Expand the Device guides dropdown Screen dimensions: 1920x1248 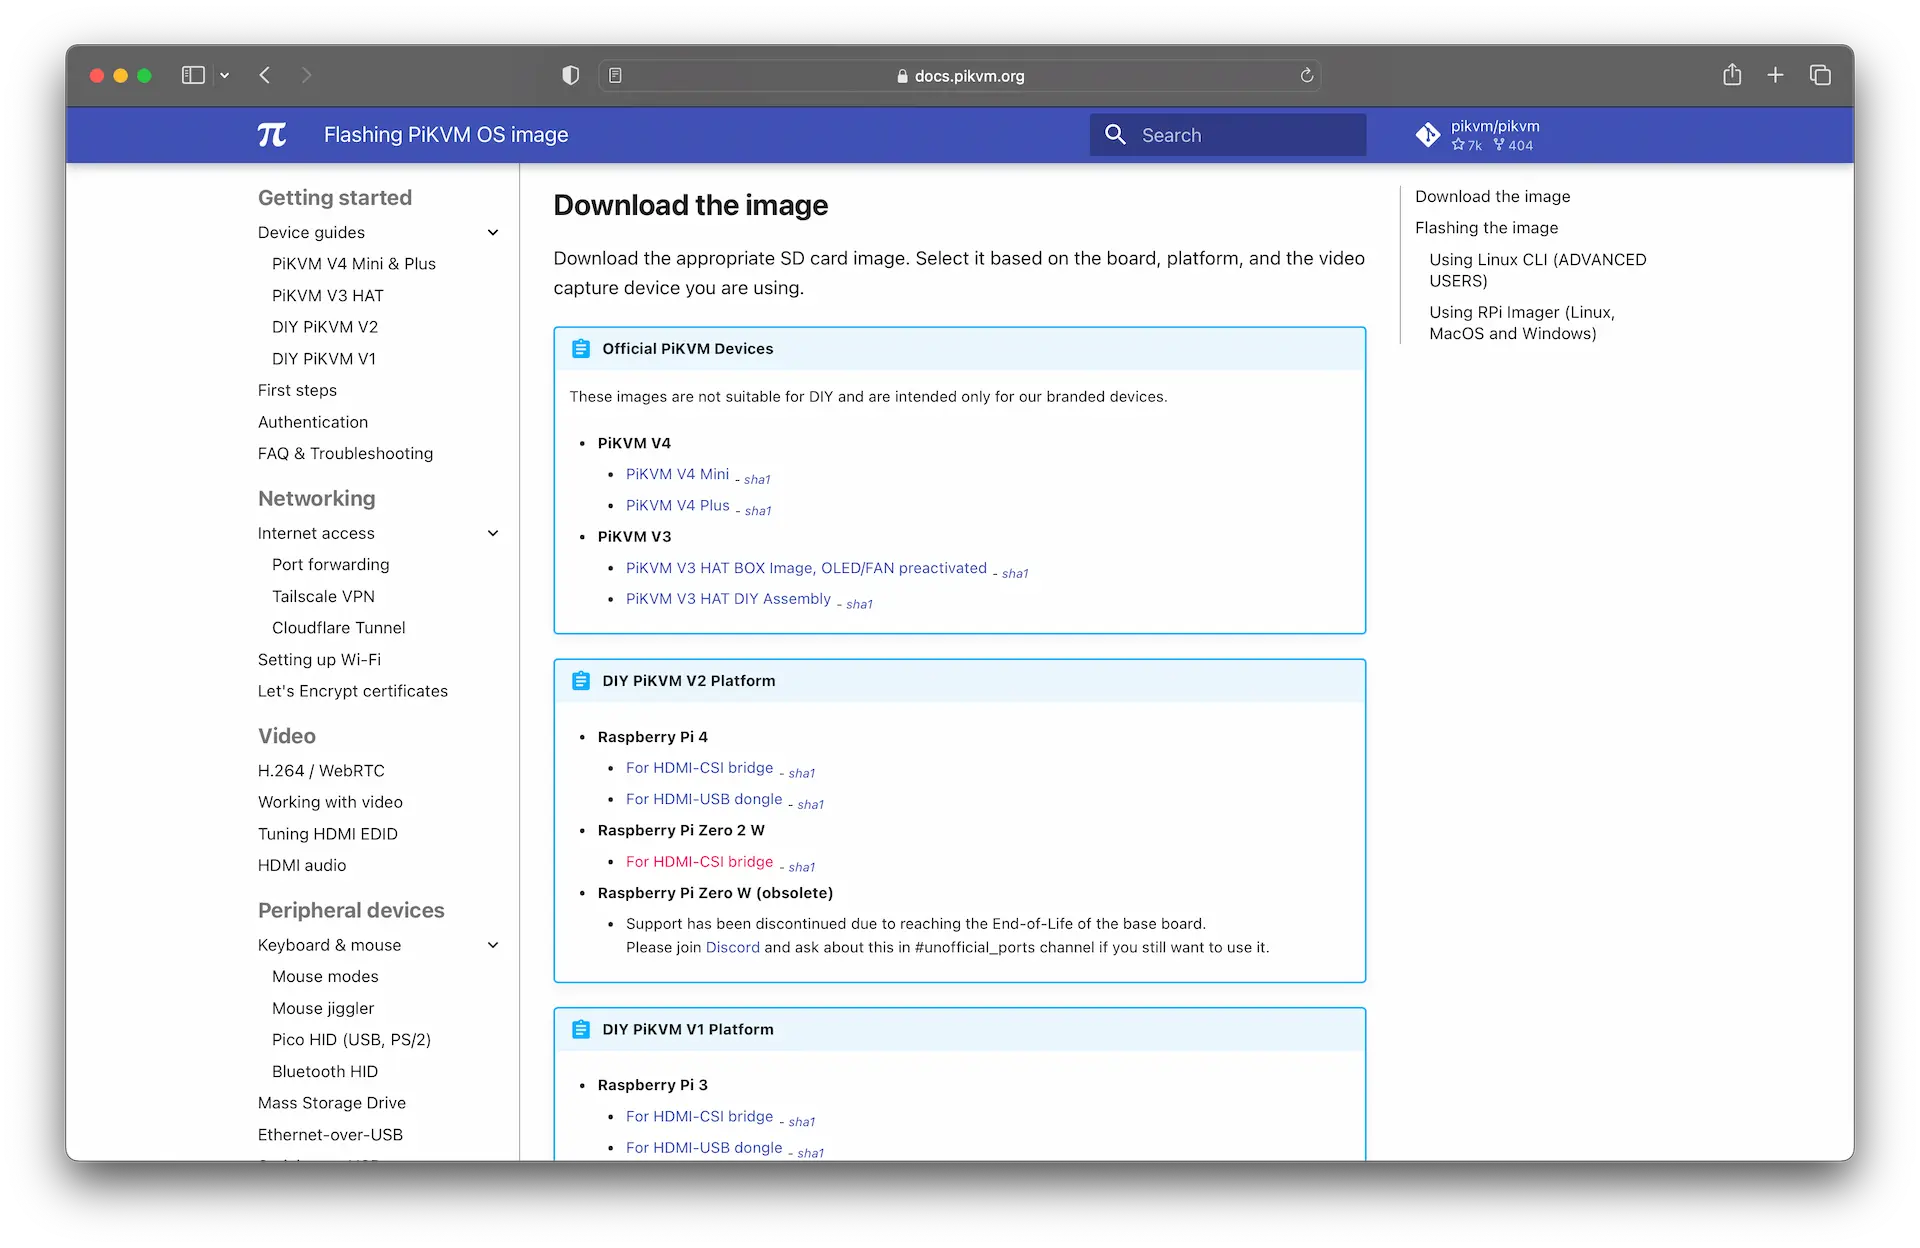pyautogui.click(x=491, y=231)
